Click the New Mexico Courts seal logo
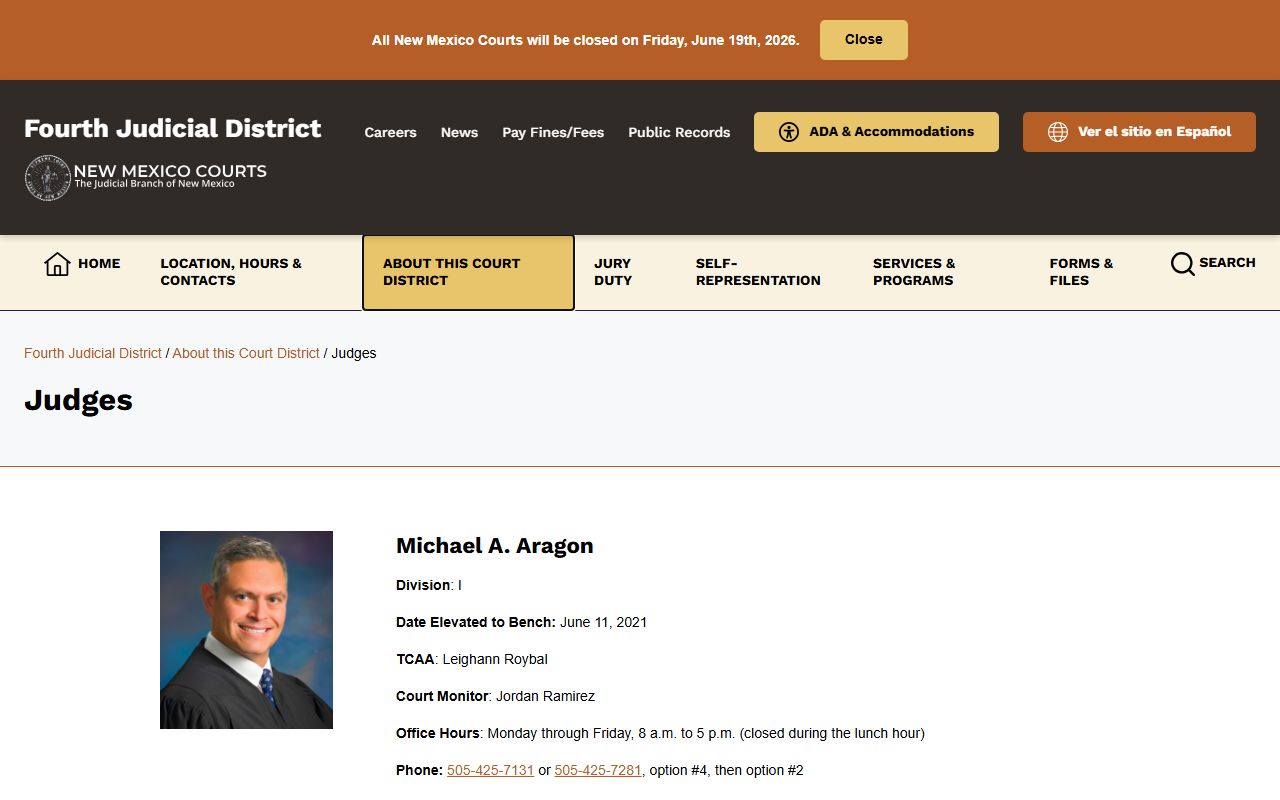 (x=47, y=178)
